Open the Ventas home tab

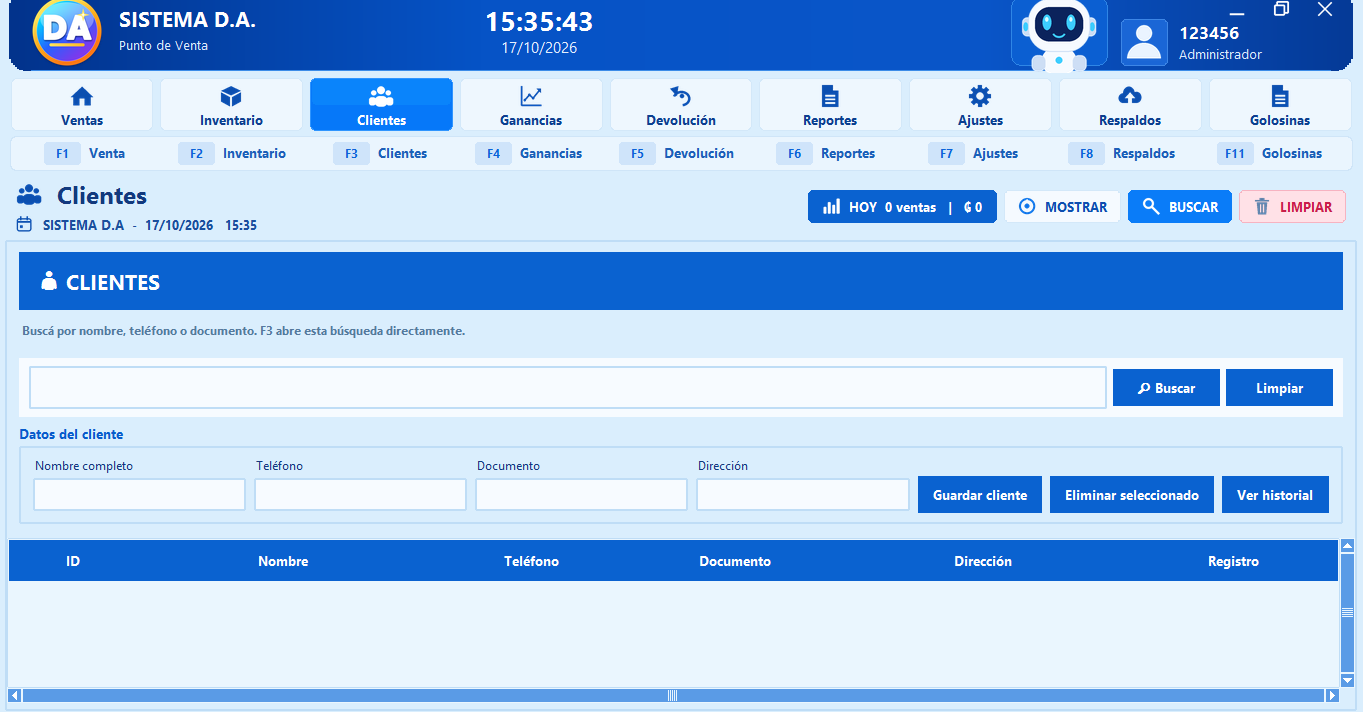82,105
